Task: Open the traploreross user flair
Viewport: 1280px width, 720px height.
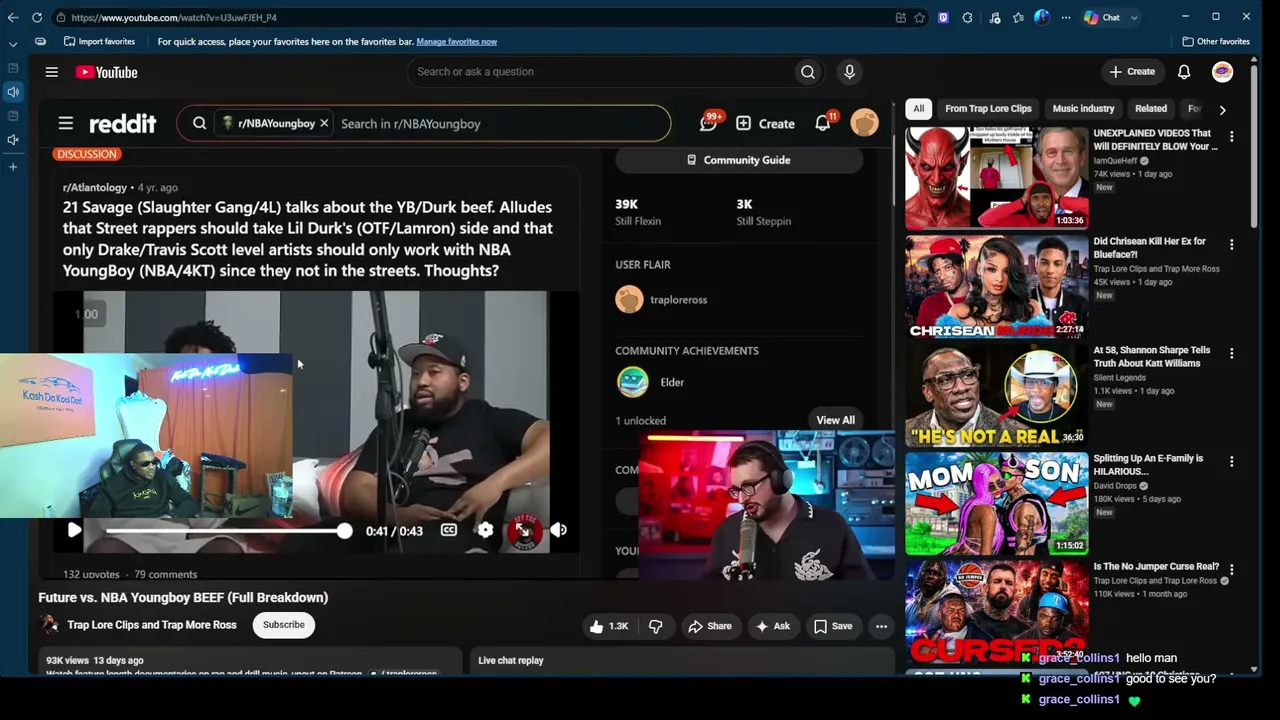Action: click(x=661, y=300)
